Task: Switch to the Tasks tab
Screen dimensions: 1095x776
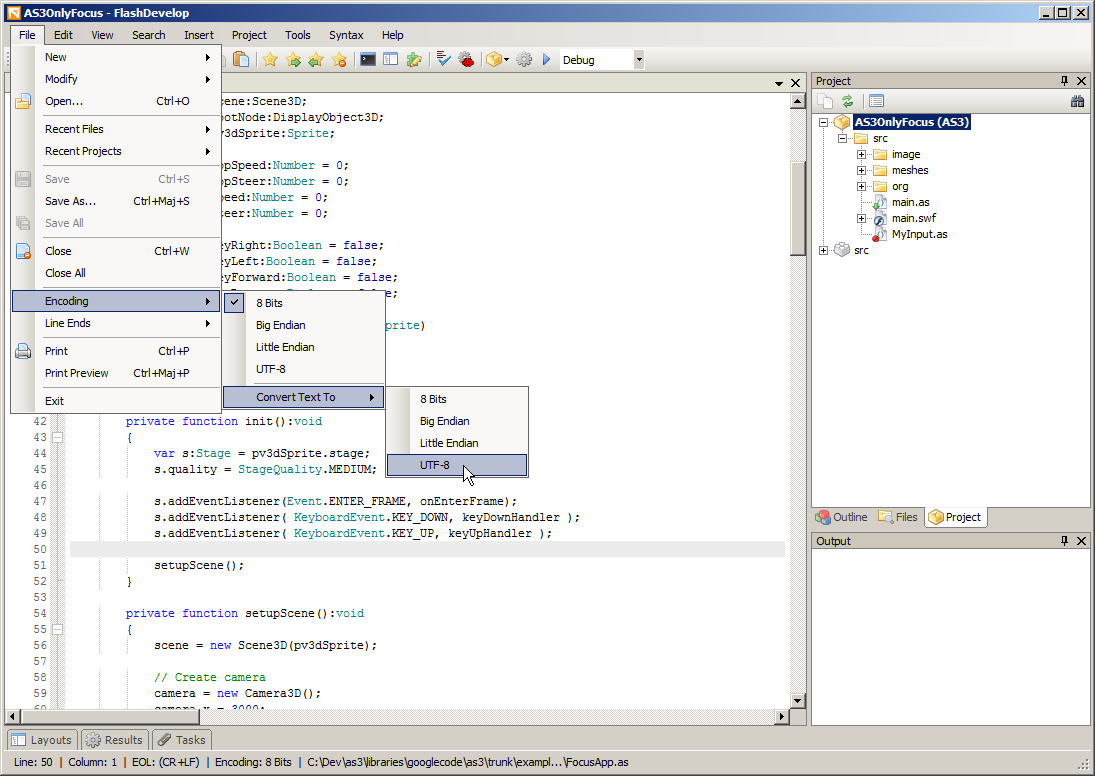Action: coord(181,740)
